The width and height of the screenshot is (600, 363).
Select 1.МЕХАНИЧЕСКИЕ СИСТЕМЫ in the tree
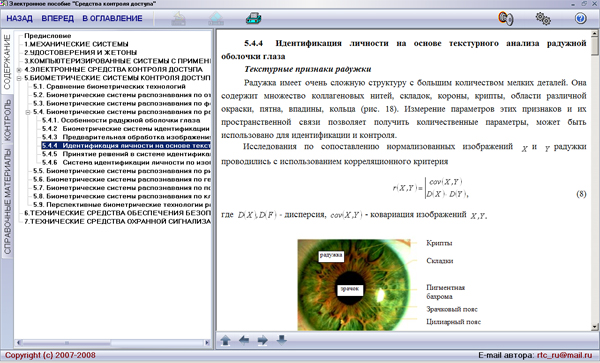coord(76,44)
